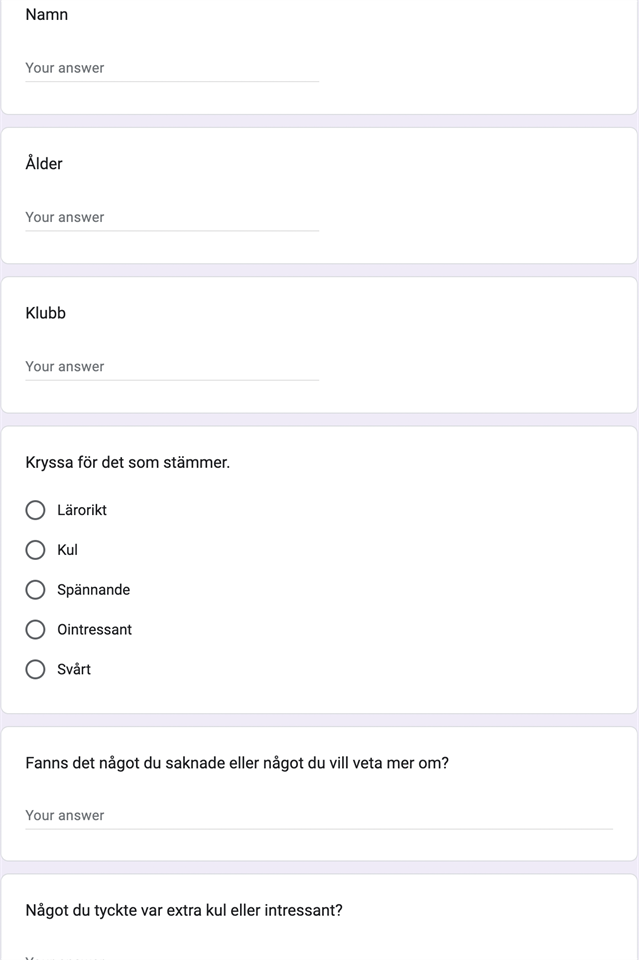This screenshot has width=639, height=960.
Task: Tick the Spännande radio option
Action: click(x=36, y=590)
